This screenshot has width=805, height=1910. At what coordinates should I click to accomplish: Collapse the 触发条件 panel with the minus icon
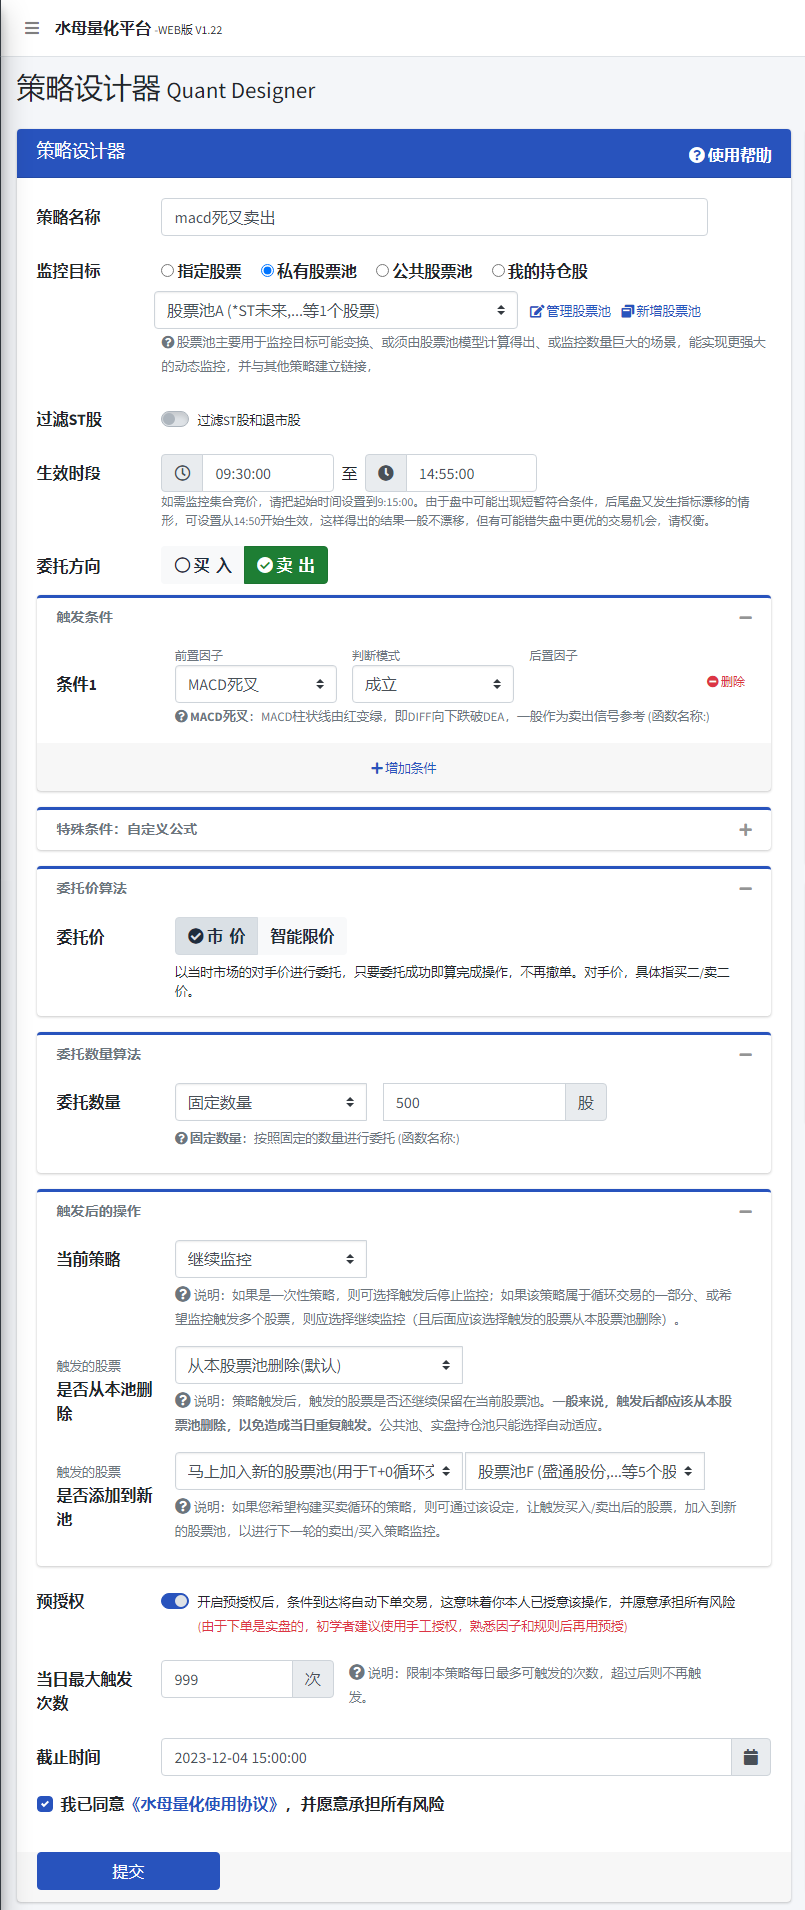(x=745, y=617)
